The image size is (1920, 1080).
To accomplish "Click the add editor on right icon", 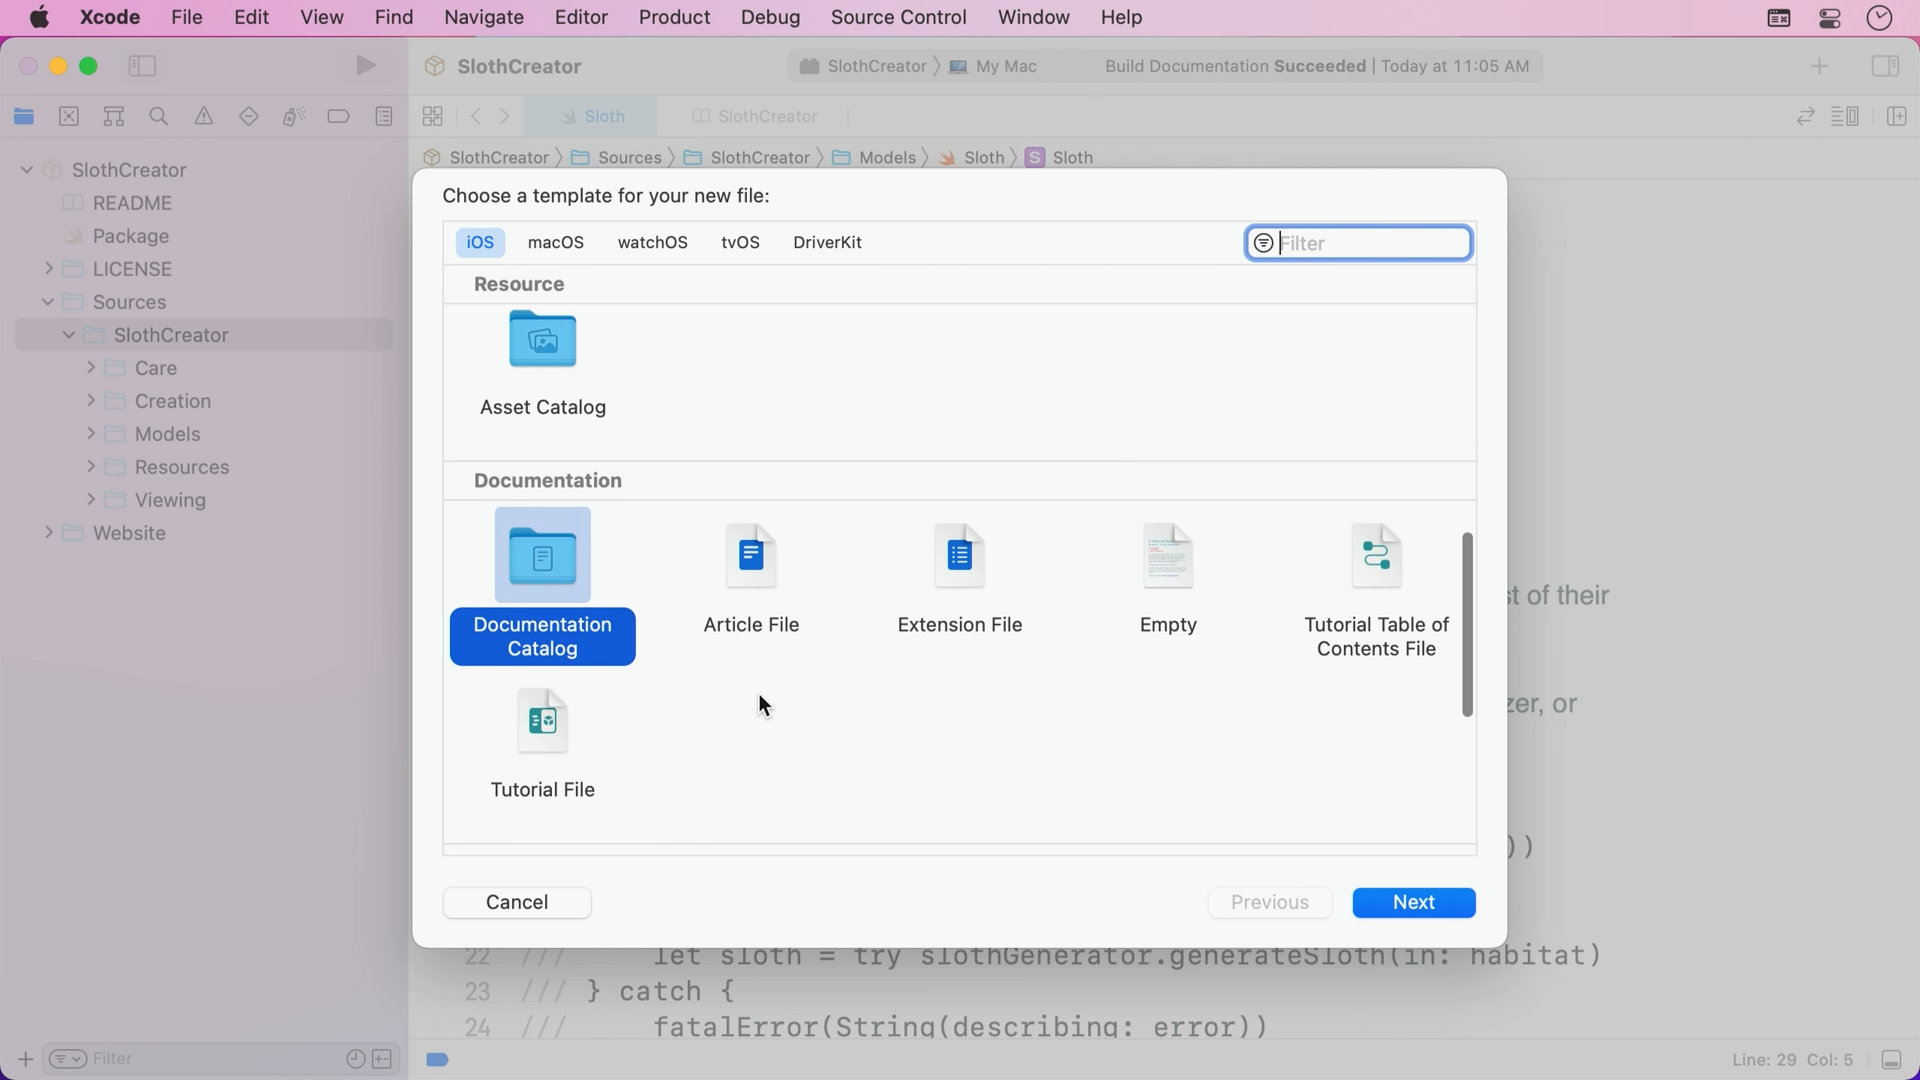I will (1896, 117).
